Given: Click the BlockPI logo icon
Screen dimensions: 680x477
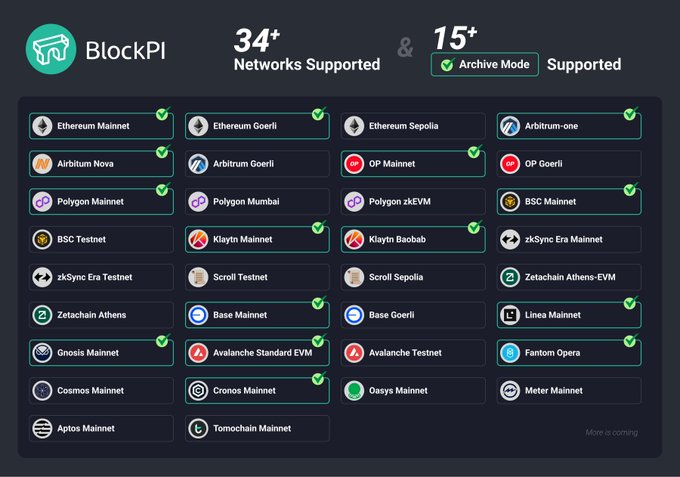Looking at the screenshot, I should (x=51, y=49).
